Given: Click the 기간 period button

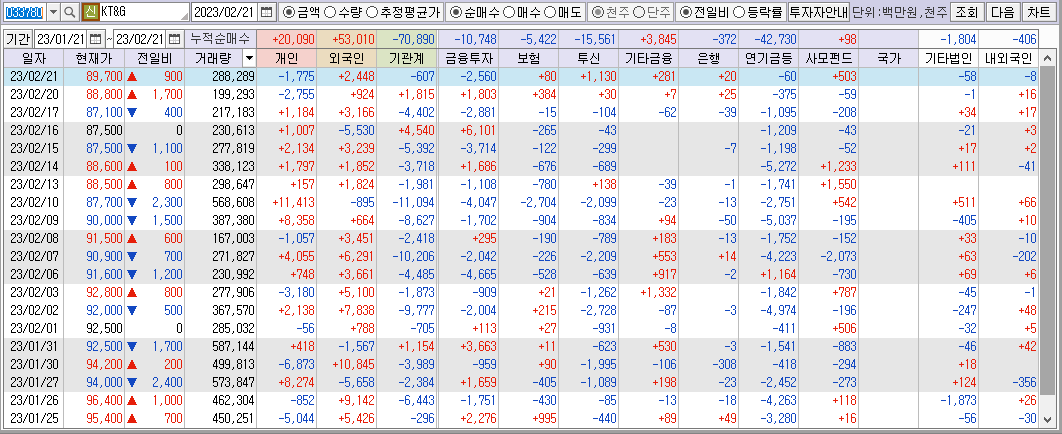Looking at the screenshot, I should pyautogui.click(x=18, y=39).
